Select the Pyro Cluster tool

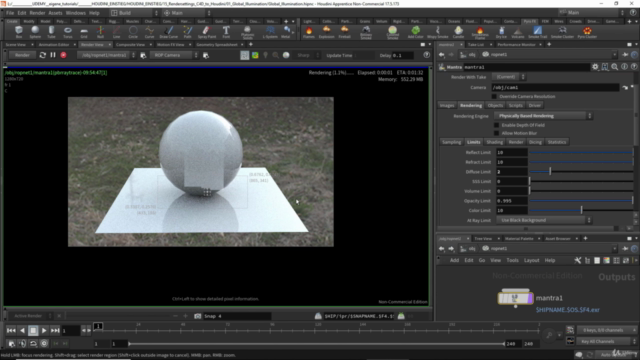(x=587, y=31)
